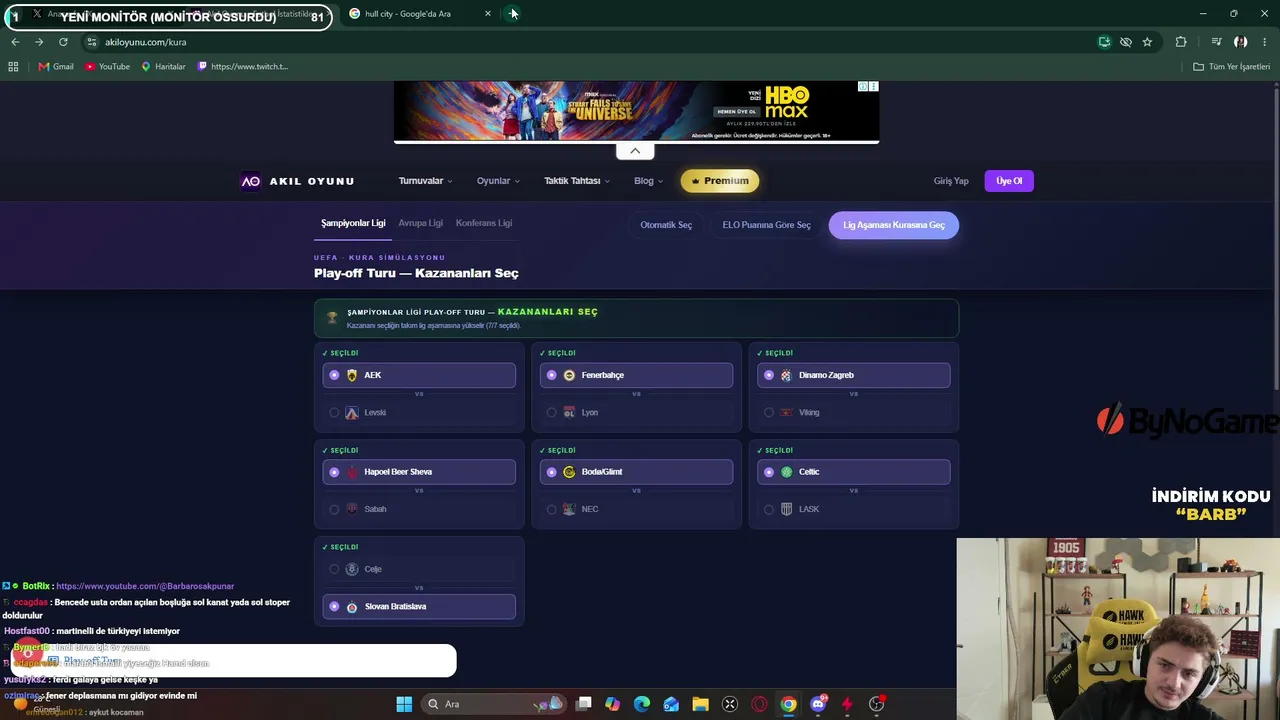The width and height of the screenshot is (1280, 720).
Task: Click the Üye Ol button
Action: pos(1009,181)
